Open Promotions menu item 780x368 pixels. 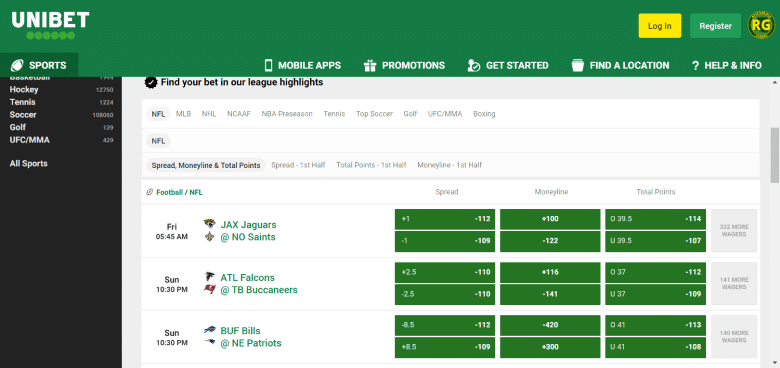pos(404,65)
